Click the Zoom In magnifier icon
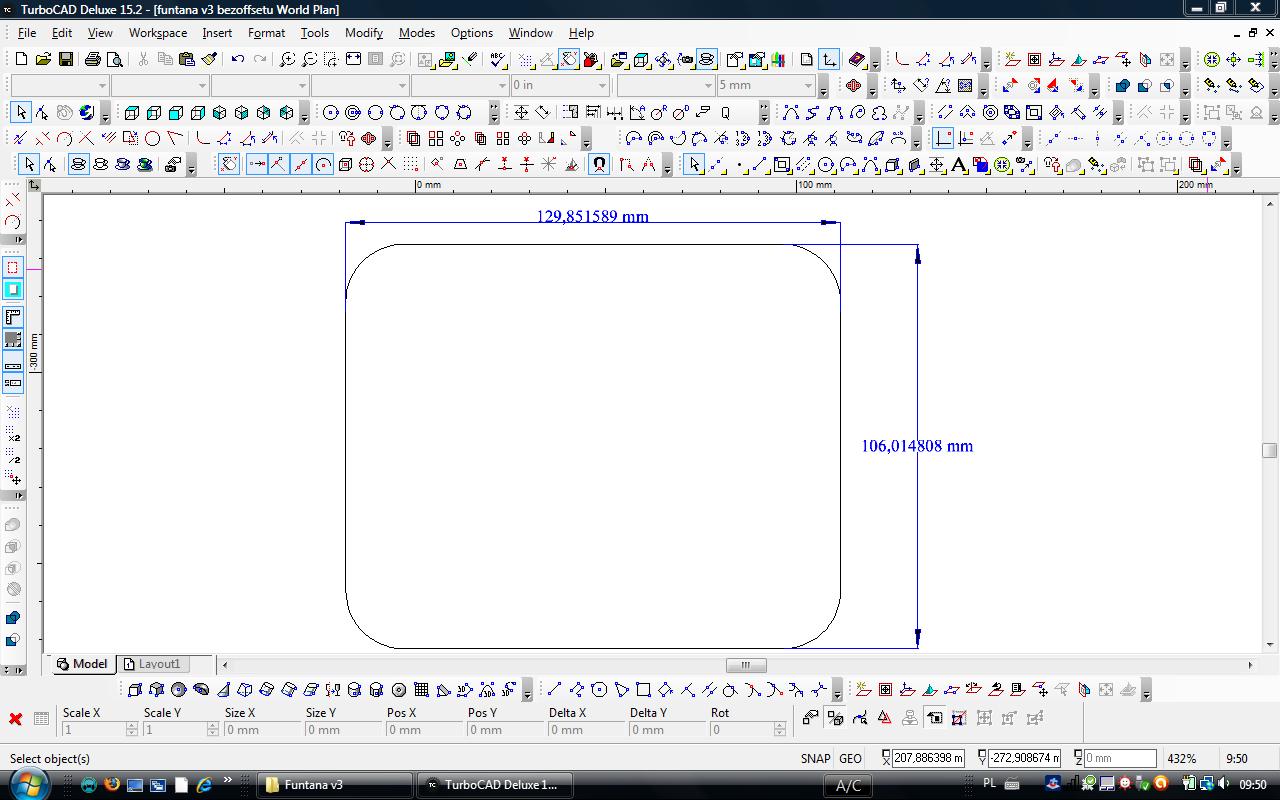This screenshot has width=1280, height=800. (287, 60)
